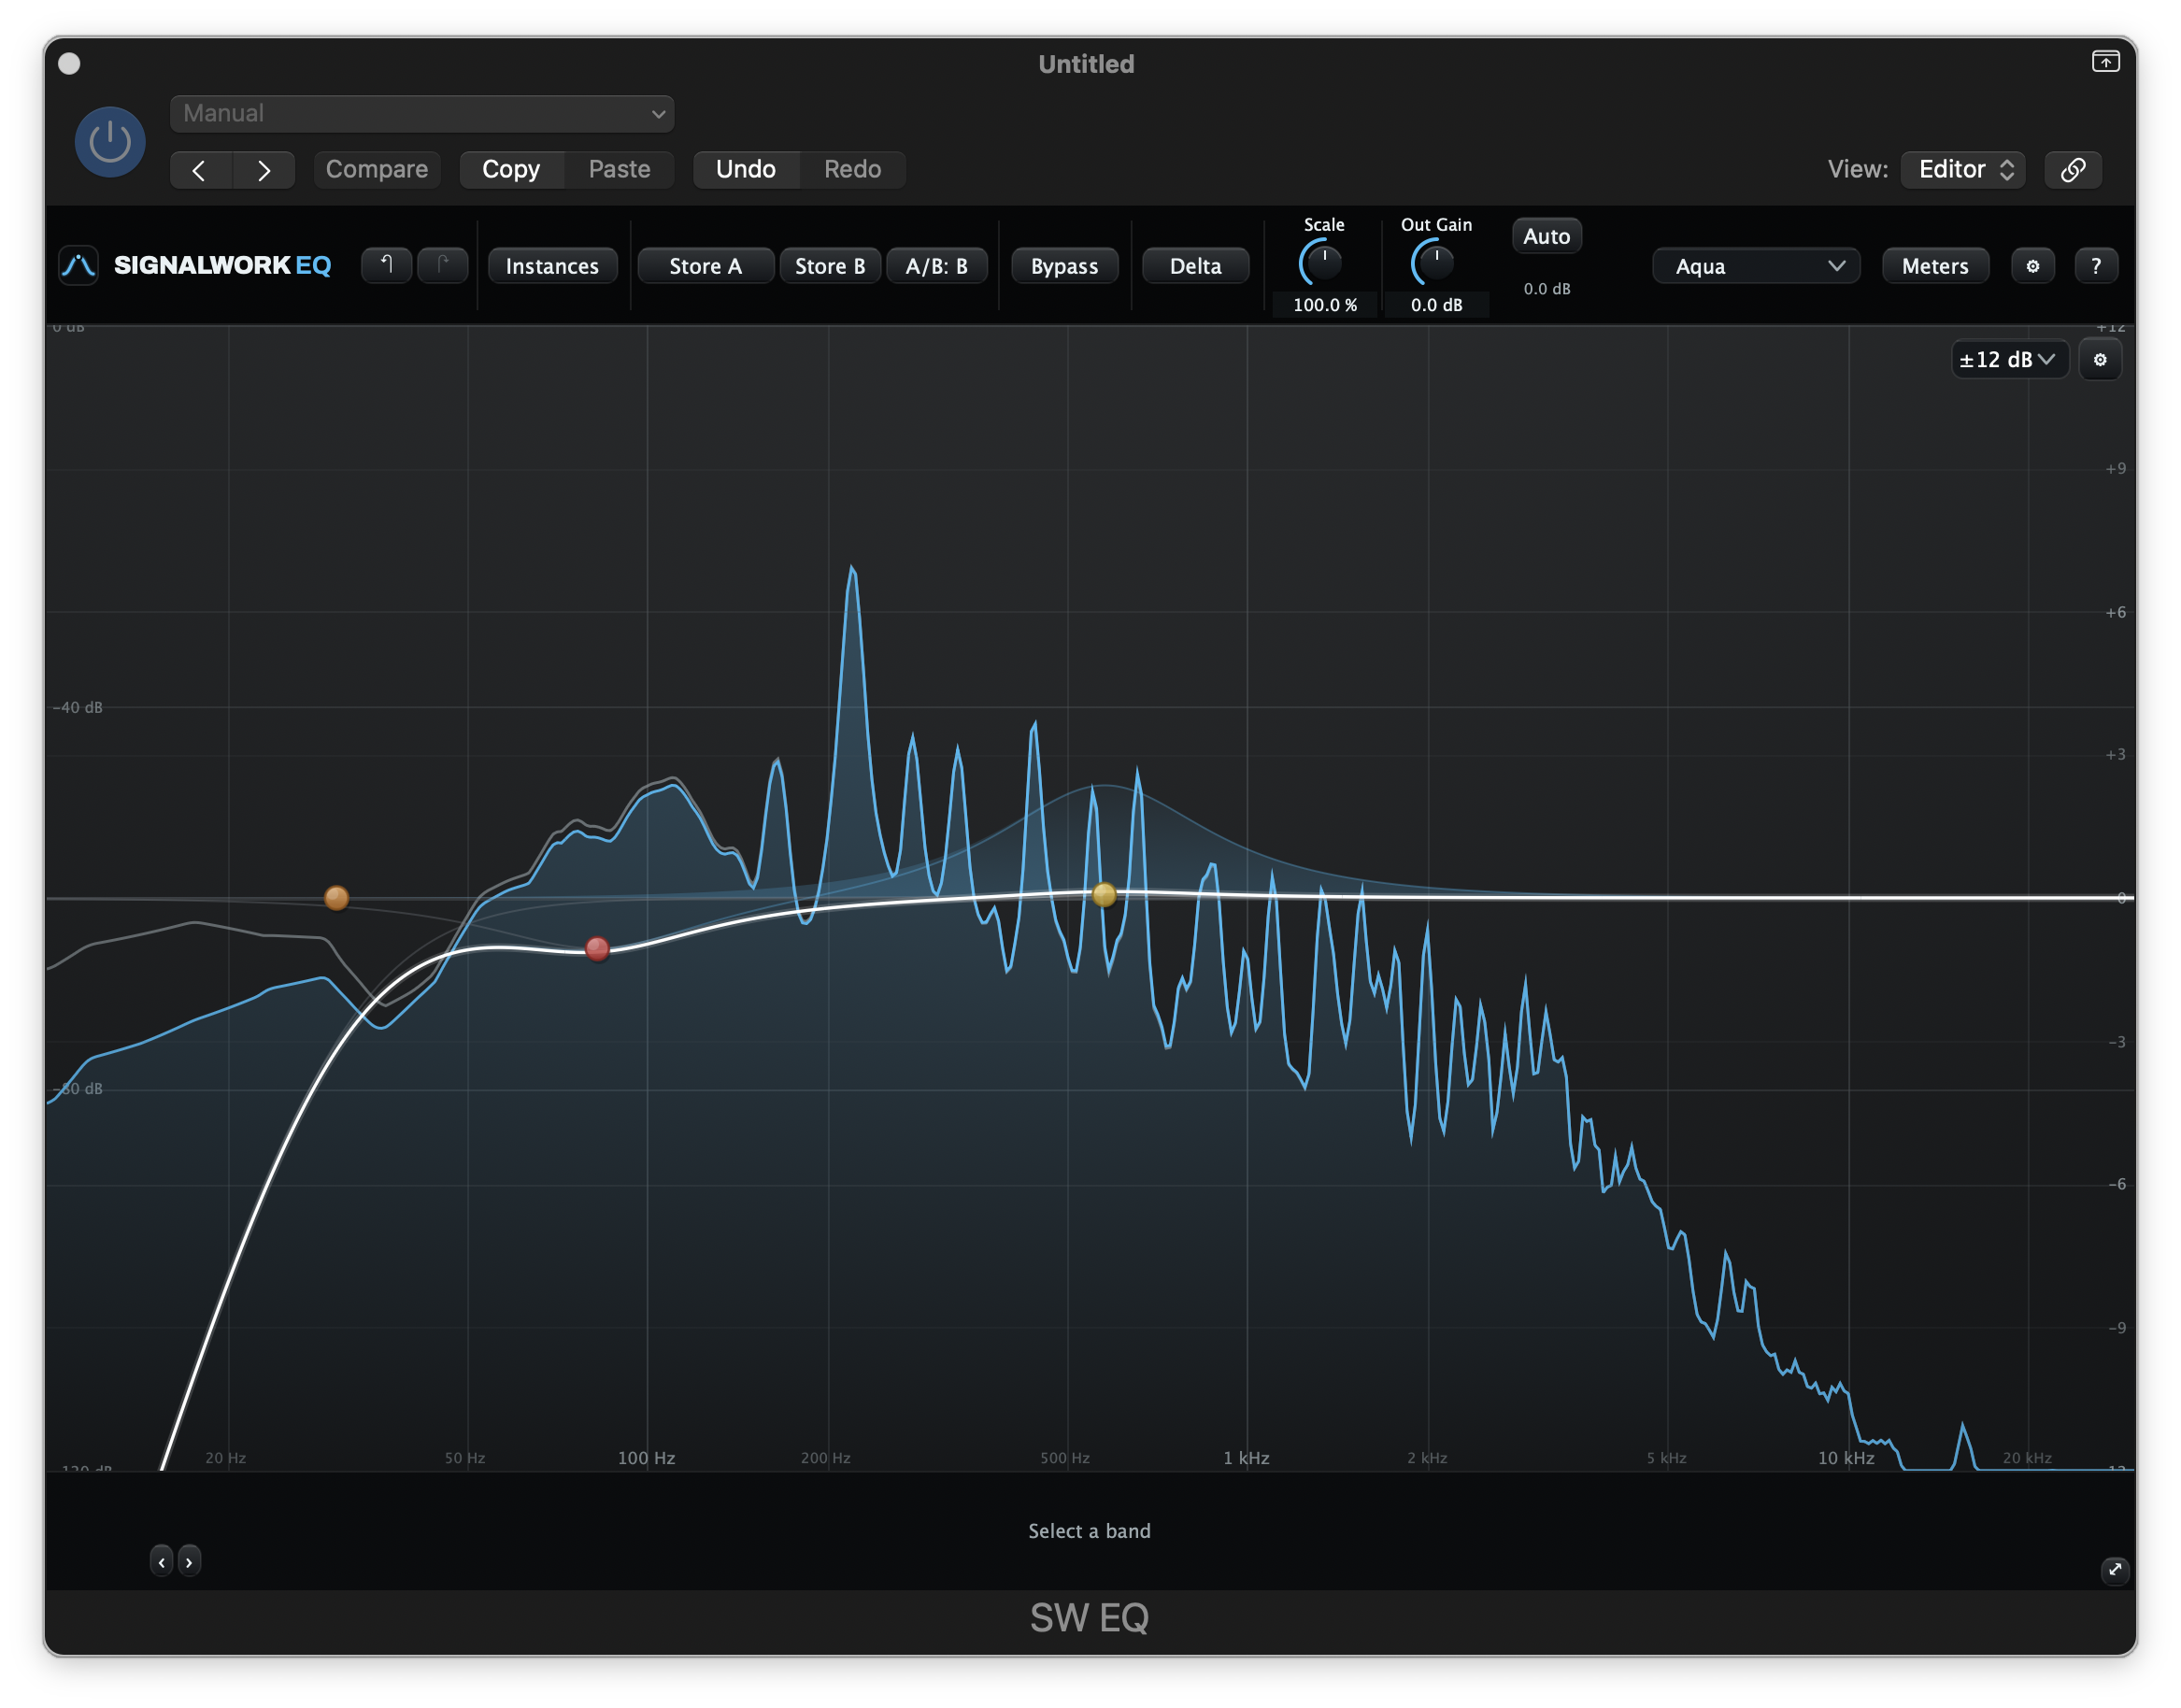
Task: Click the Scale knob
Action: (1323, 262)
